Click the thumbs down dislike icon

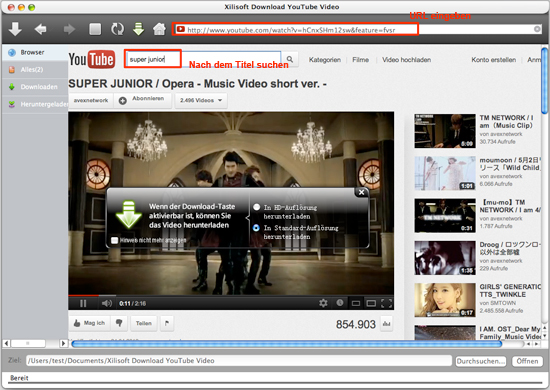point(119,323)
